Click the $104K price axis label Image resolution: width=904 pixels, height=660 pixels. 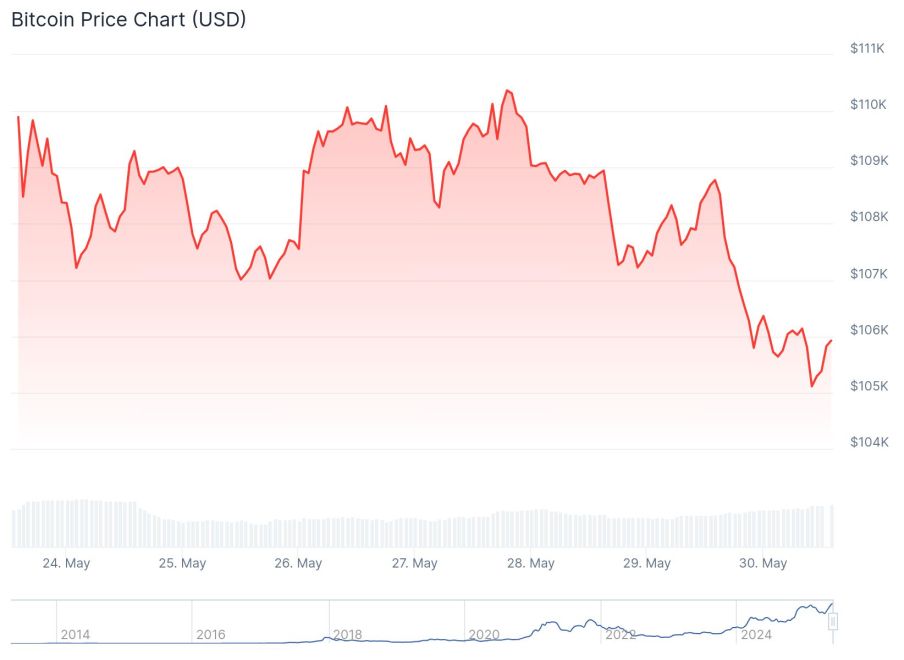coord(867,442)
